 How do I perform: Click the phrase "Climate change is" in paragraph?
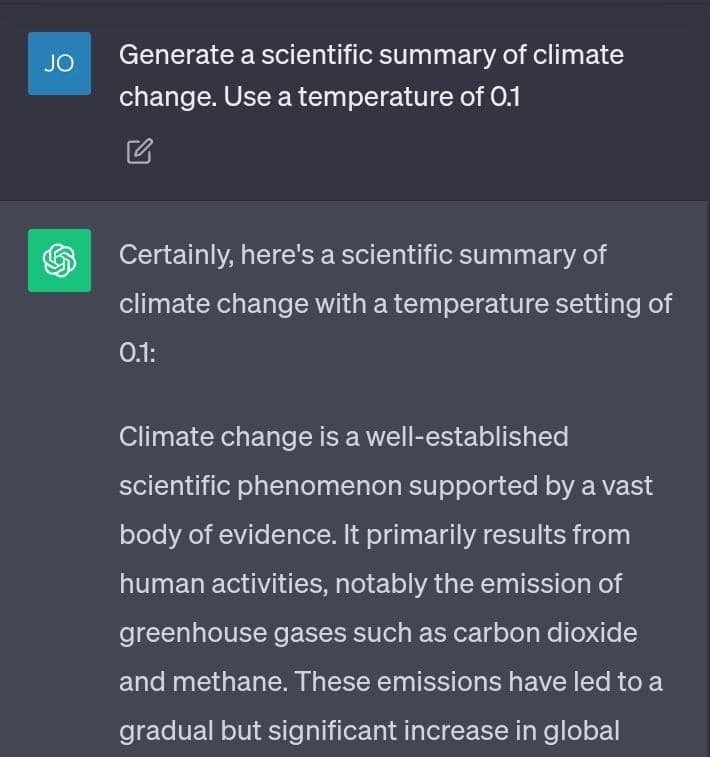pos(229,437)
